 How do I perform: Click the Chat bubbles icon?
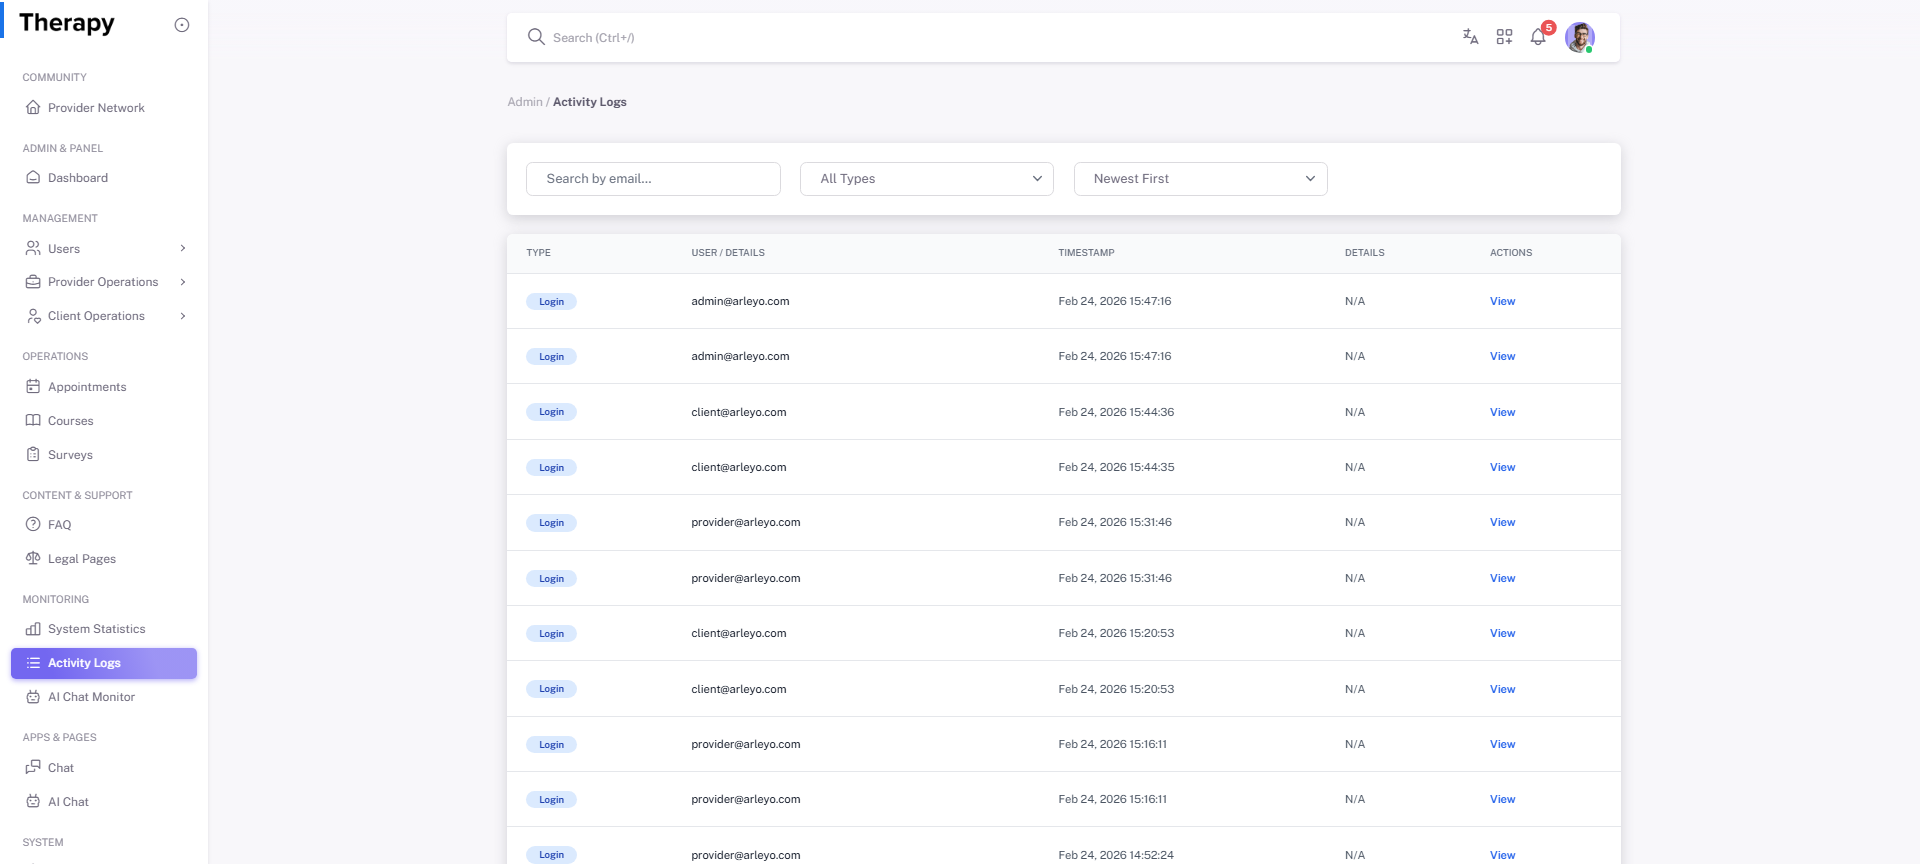33,767
